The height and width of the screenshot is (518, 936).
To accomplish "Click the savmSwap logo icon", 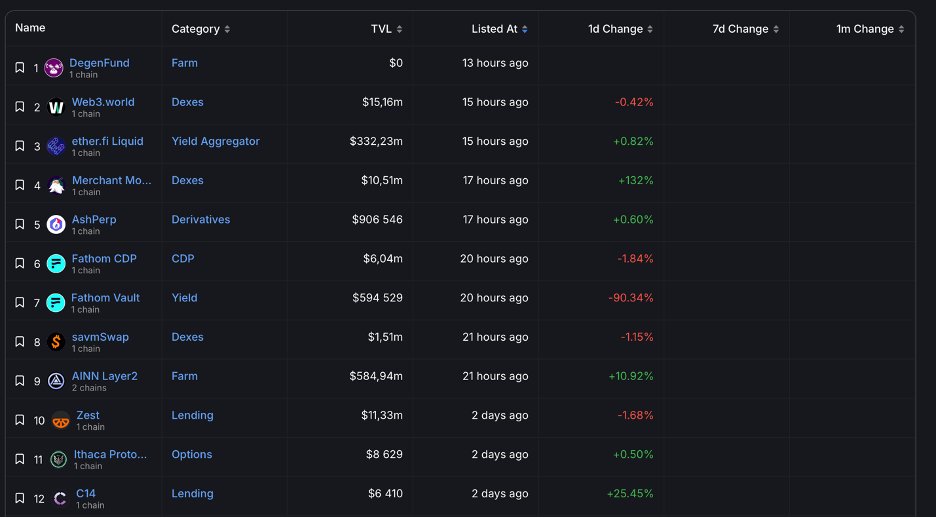I will [56, 342].
